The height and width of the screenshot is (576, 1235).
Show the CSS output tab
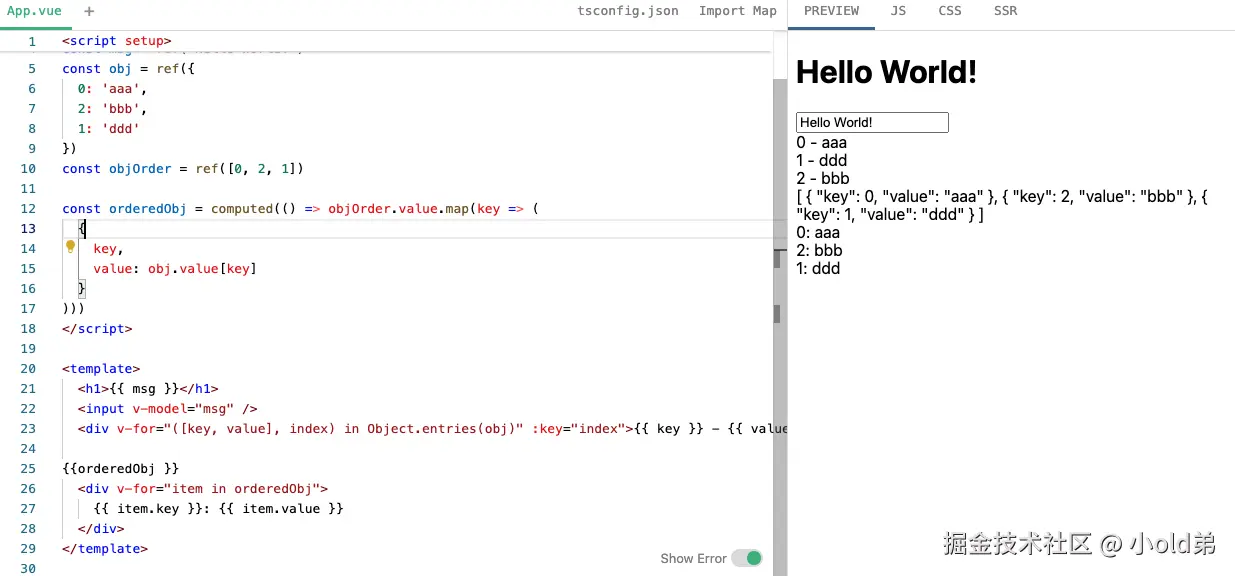tap(950, 11)
